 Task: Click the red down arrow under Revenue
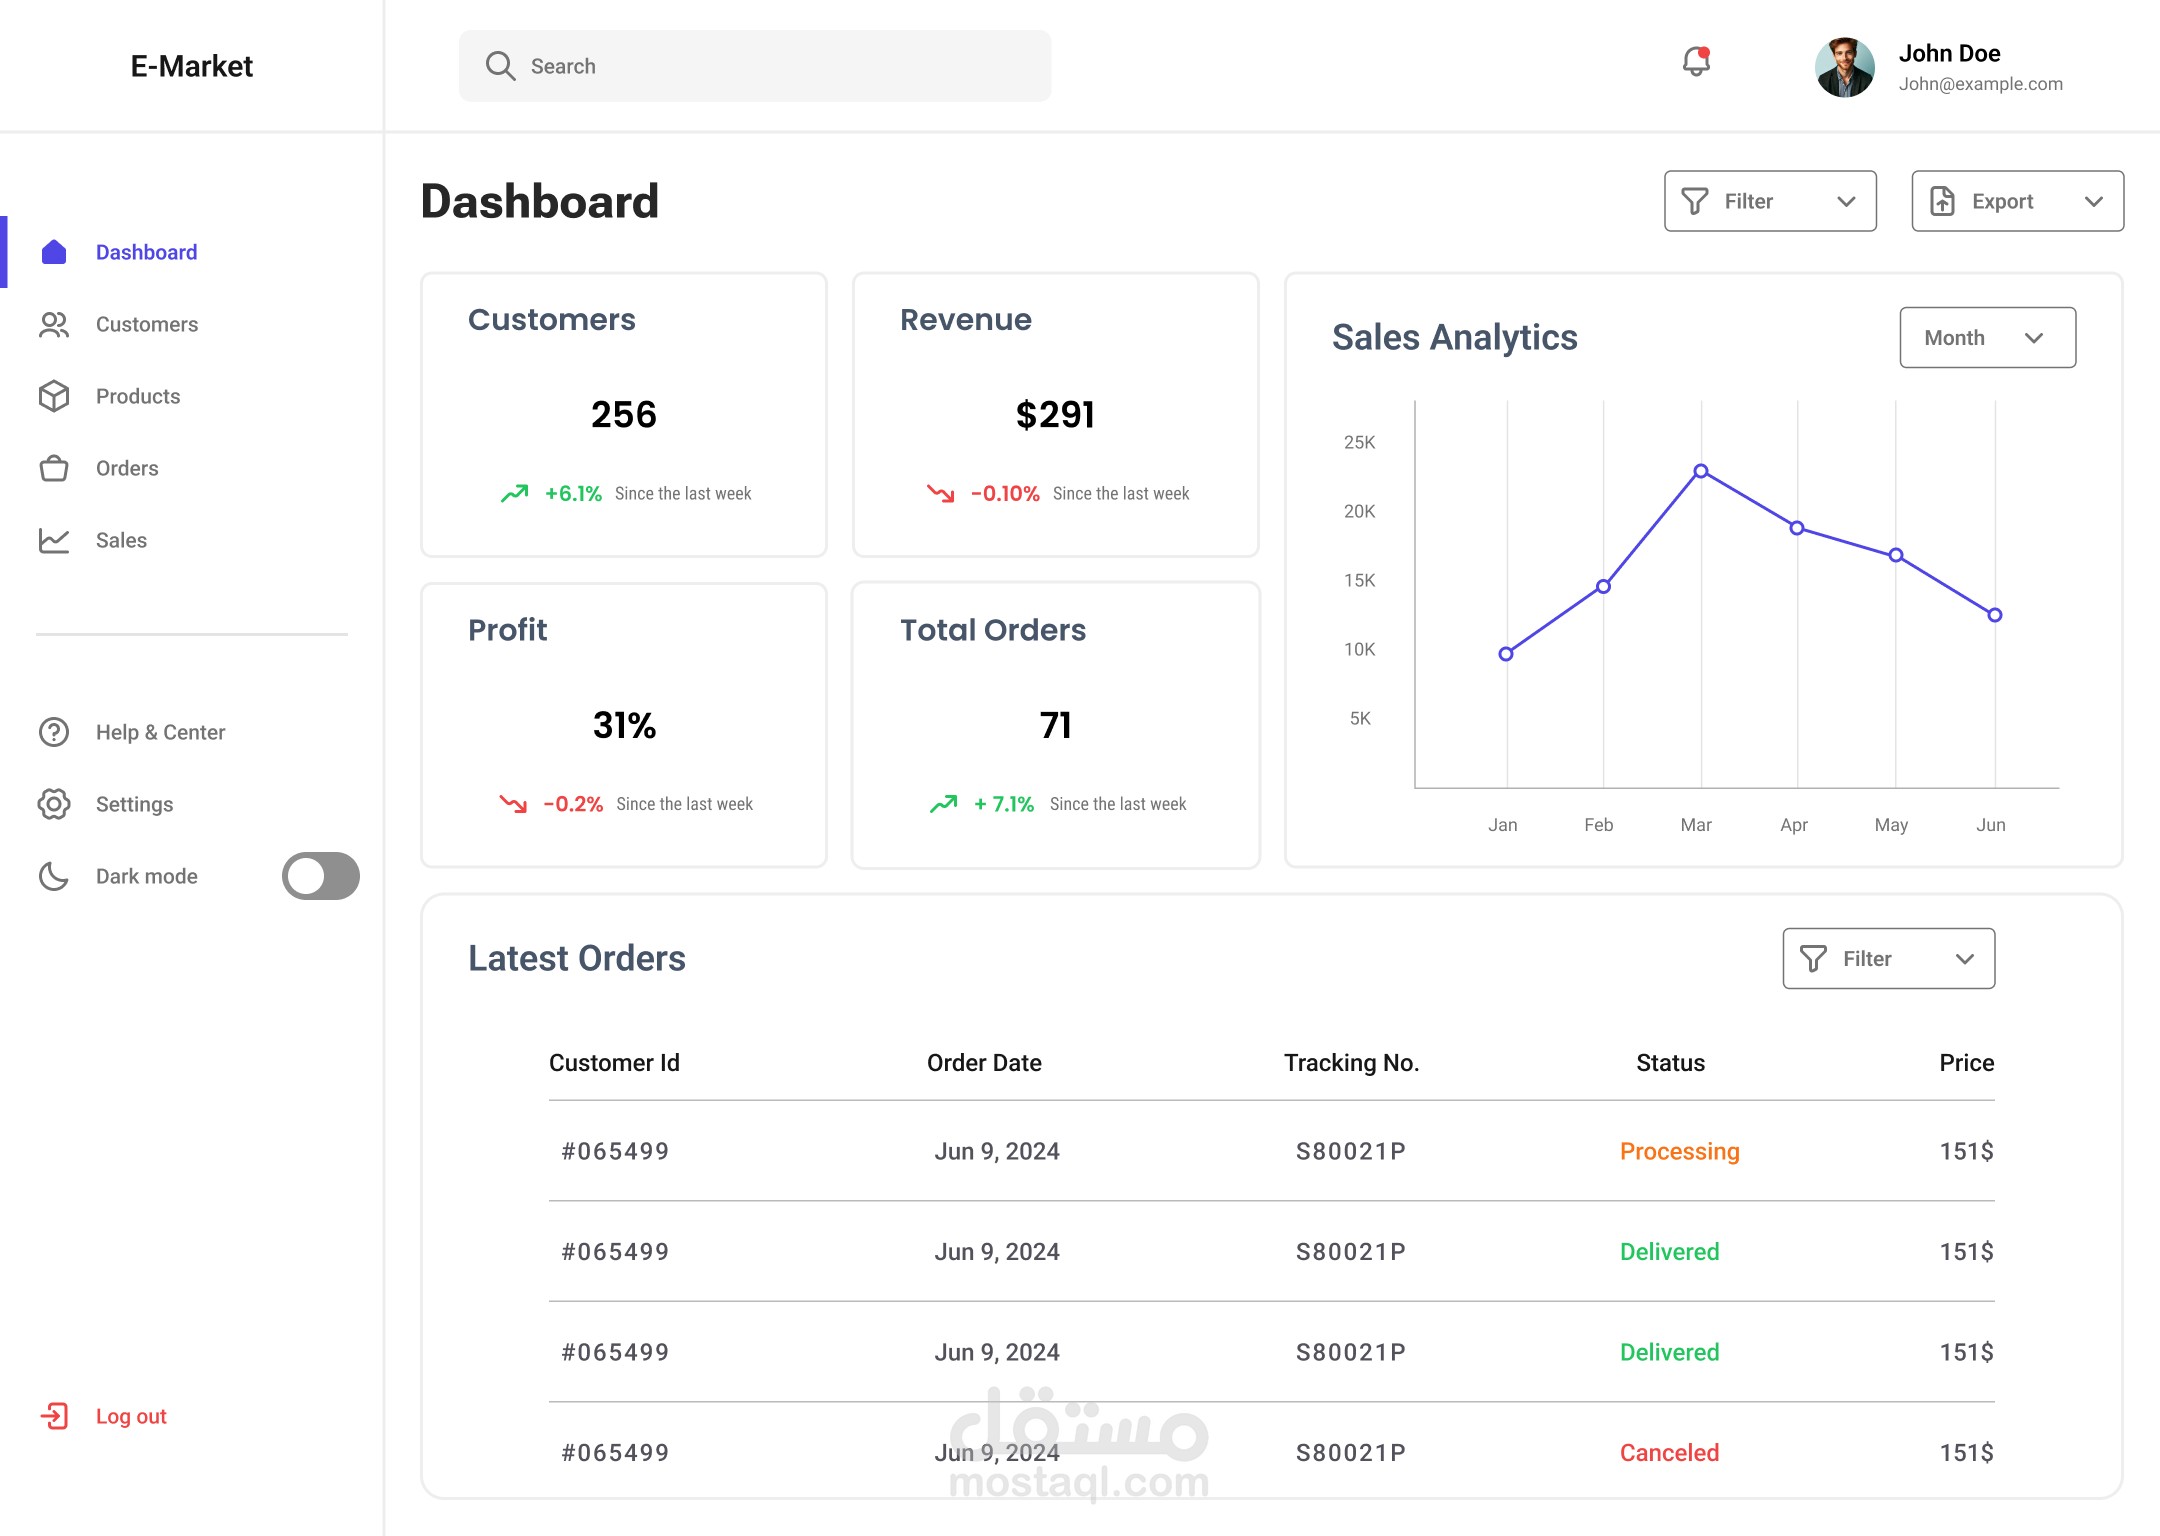coord(940,493)
